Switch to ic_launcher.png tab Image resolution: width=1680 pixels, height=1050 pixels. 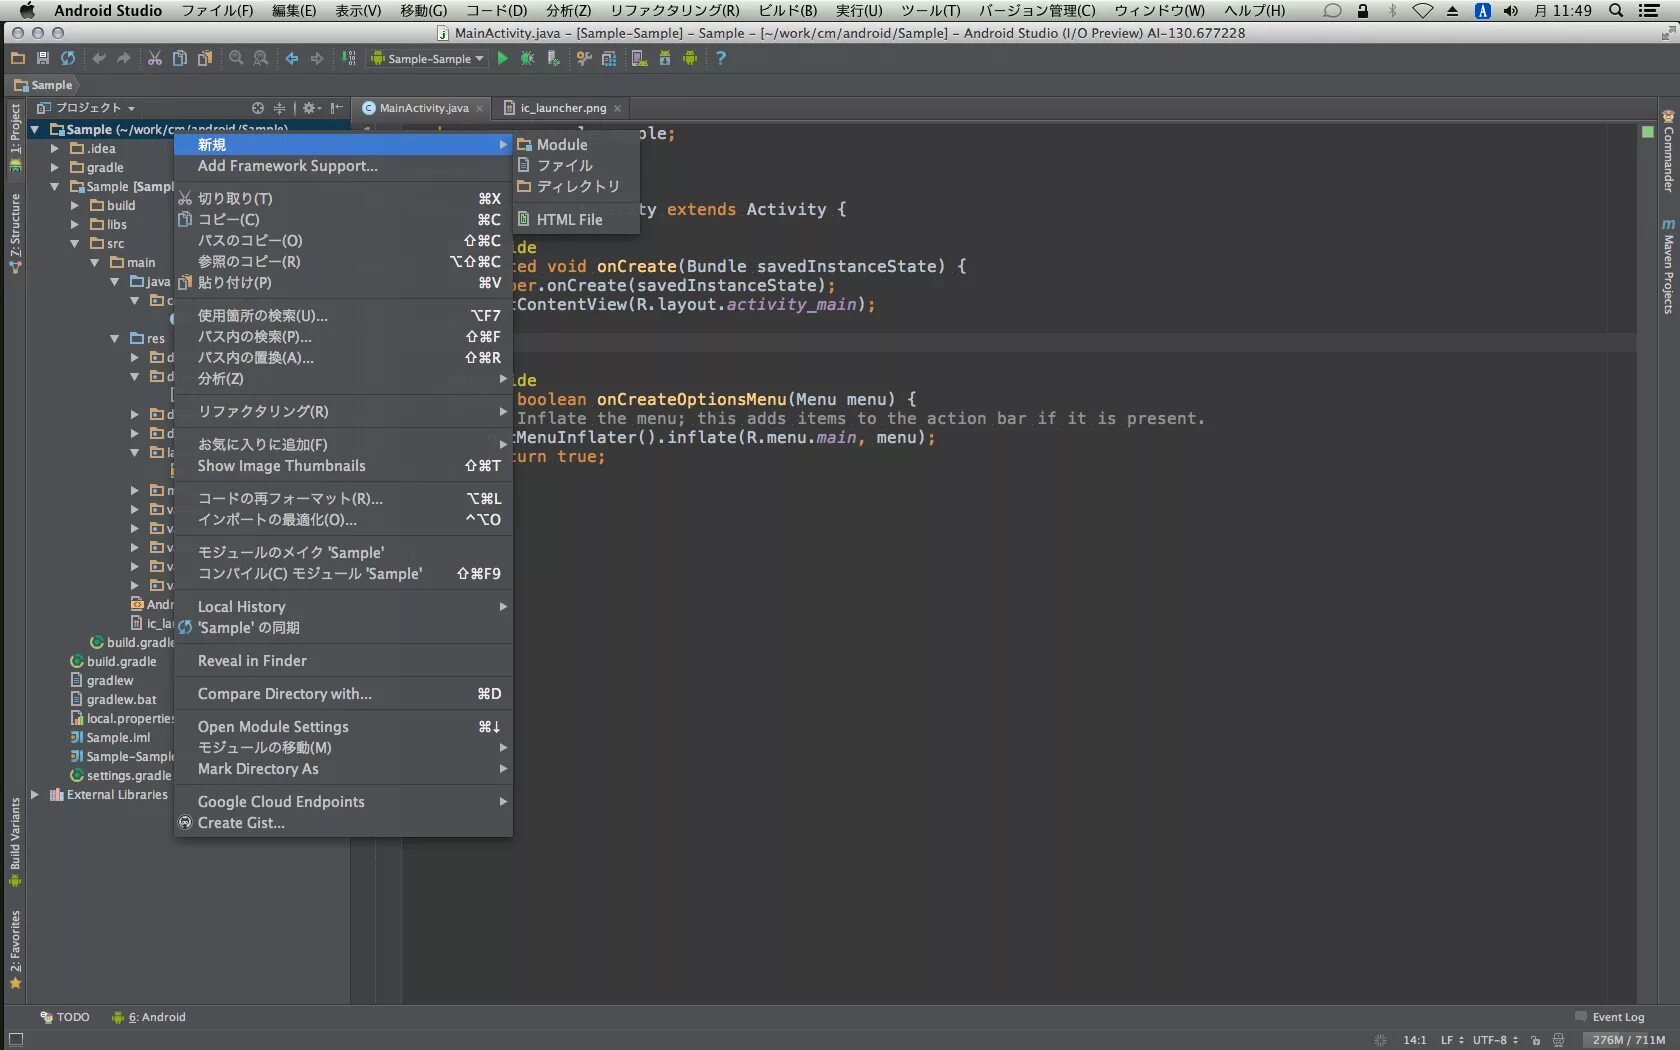click(x=562, y=108)
